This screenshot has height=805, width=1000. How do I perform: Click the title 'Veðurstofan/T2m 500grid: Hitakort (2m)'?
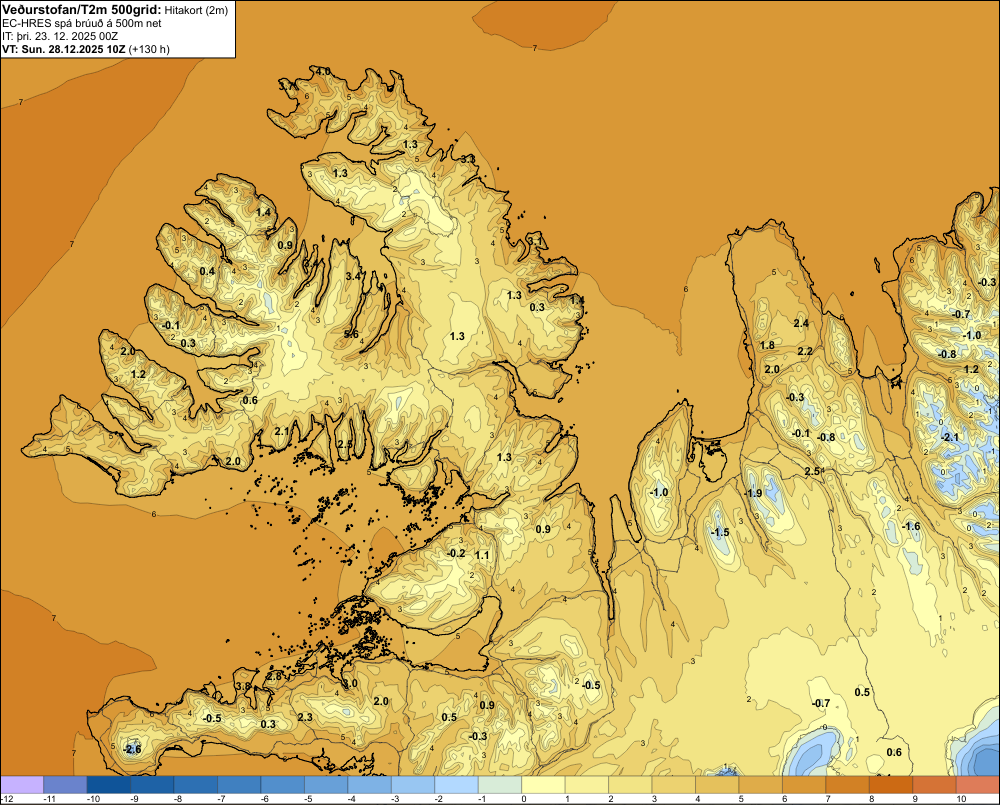point(115,10)
